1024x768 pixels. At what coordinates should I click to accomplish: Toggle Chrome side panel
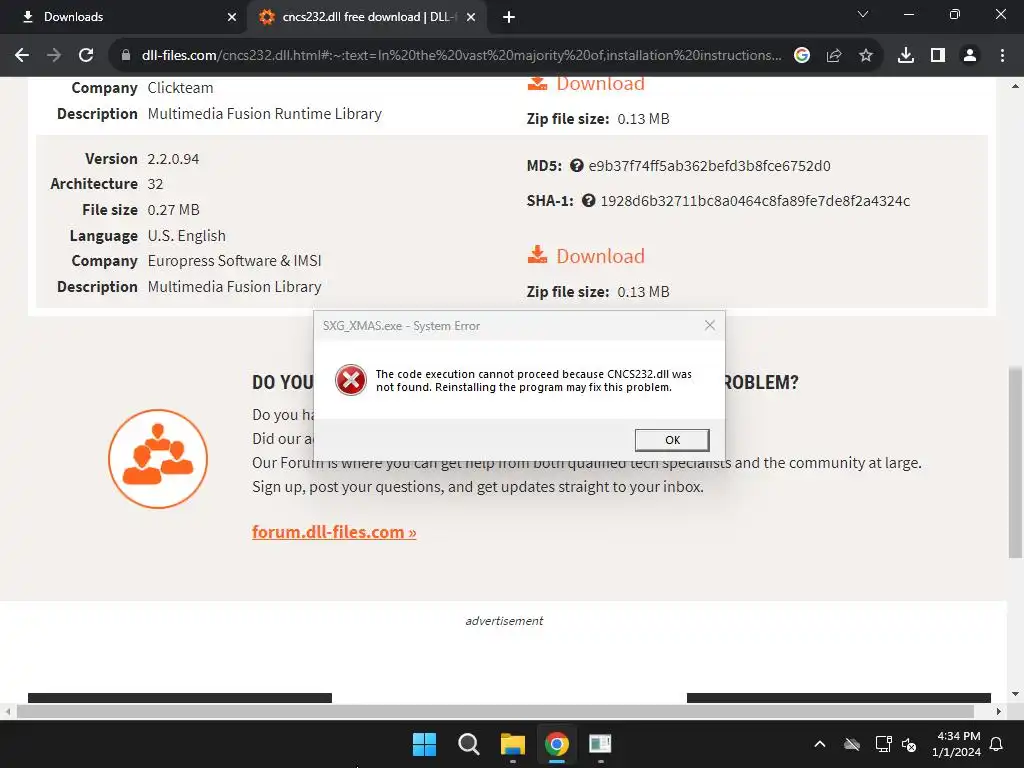tap(938, 56)
